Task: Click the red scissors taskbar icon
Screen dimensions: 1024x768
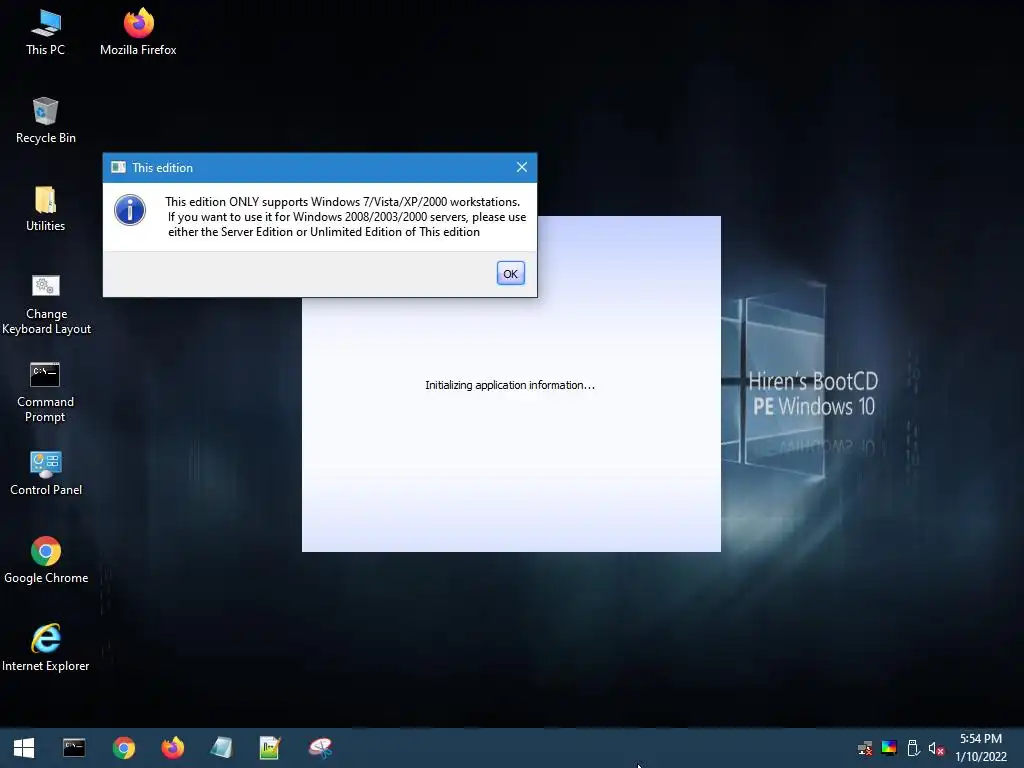Action: tap(320, 748)
